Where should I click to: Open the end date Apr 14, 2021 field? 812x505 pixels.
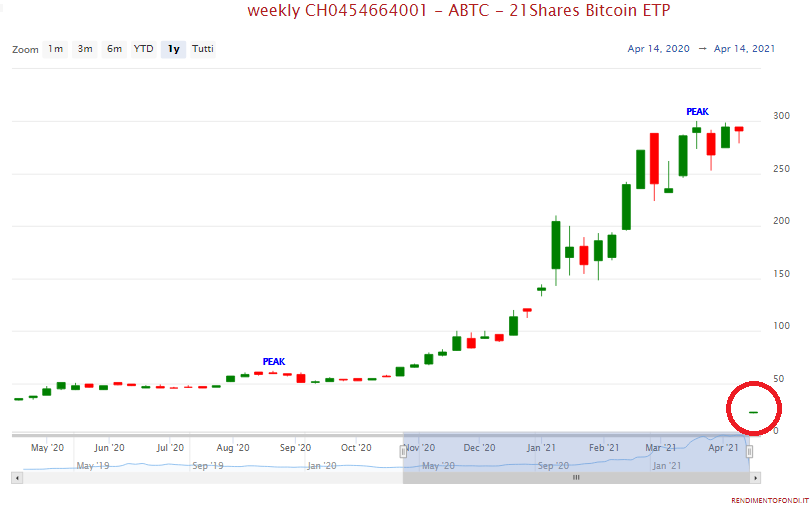click(744, 49)
